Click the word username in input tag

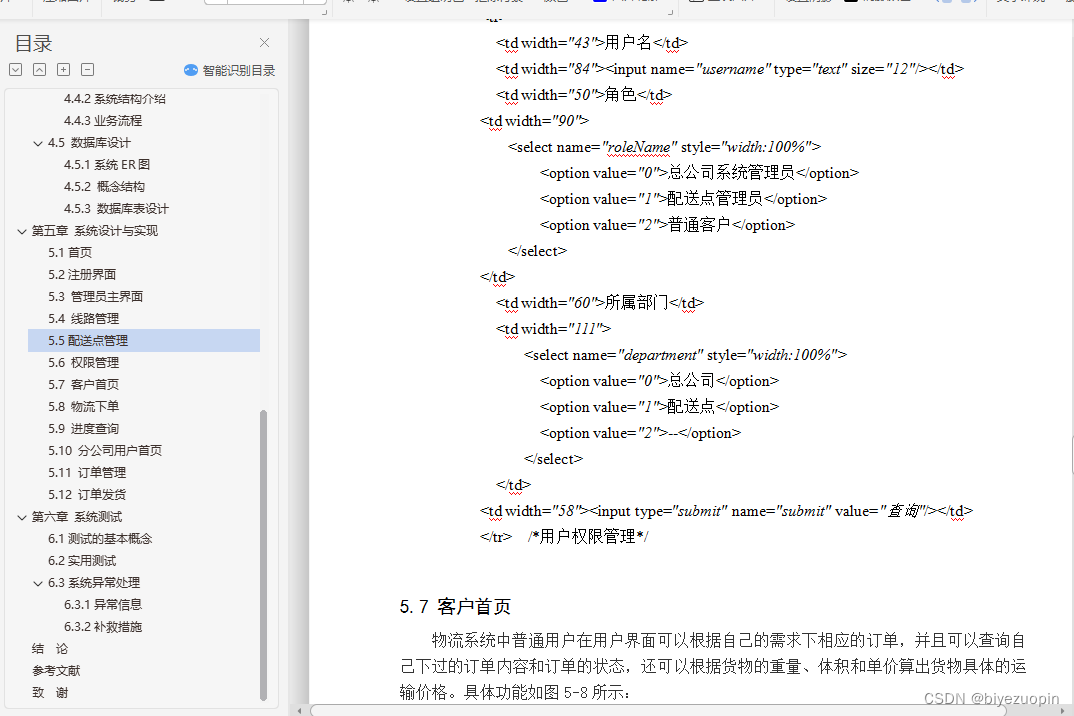click(x=732, y=69)
